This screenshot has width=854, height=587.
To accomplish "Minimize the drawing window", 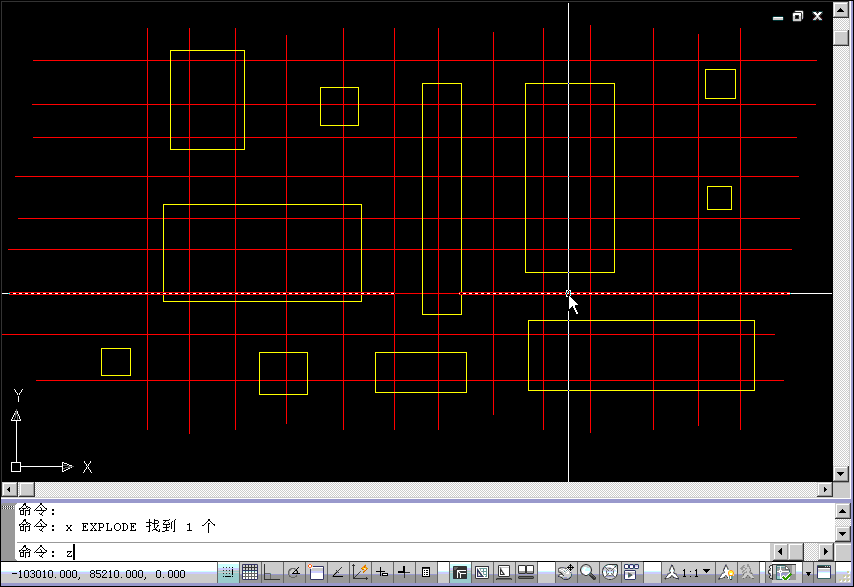I will click(778, 17).
